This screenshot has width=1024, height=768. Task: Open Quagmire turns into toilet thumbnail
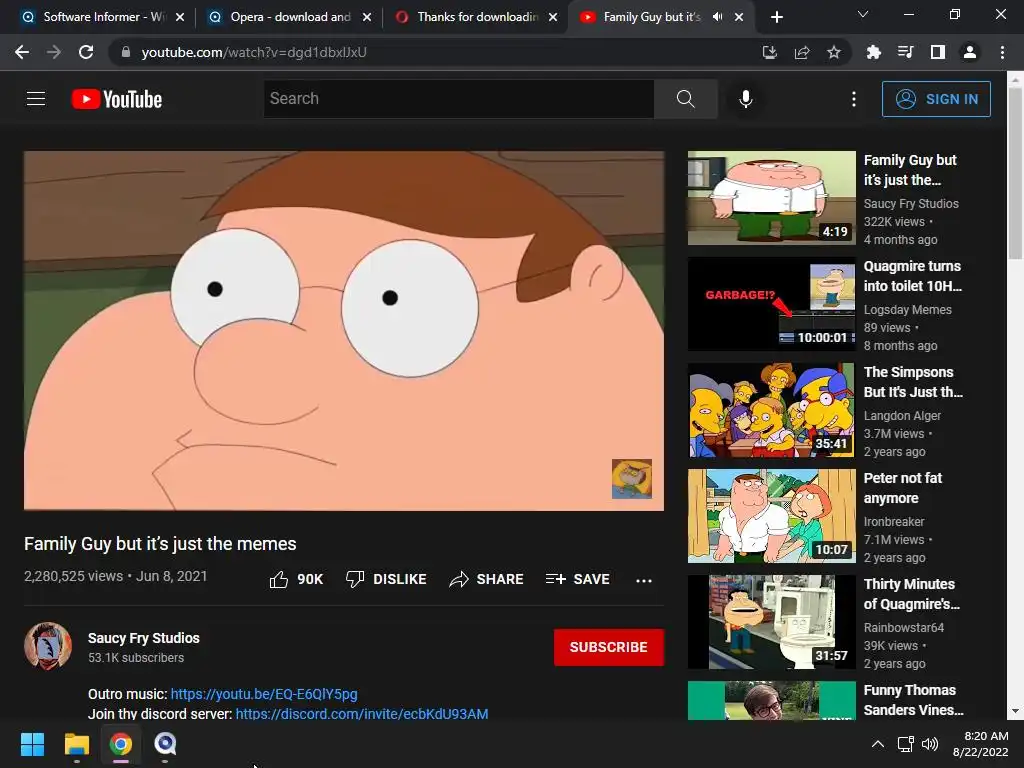tap(771, 304)
